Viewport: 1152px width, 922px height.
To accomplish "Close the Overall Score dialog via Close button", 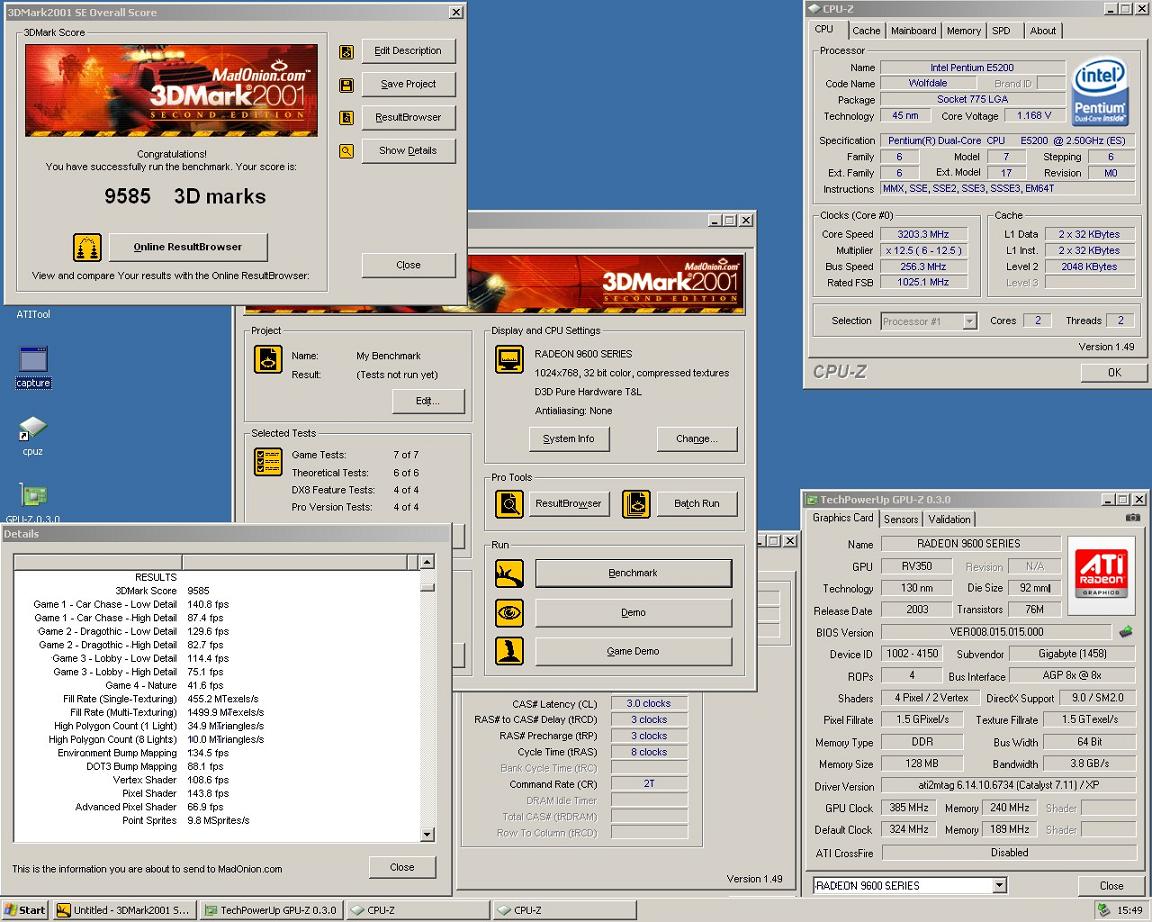I will (408, 265).
